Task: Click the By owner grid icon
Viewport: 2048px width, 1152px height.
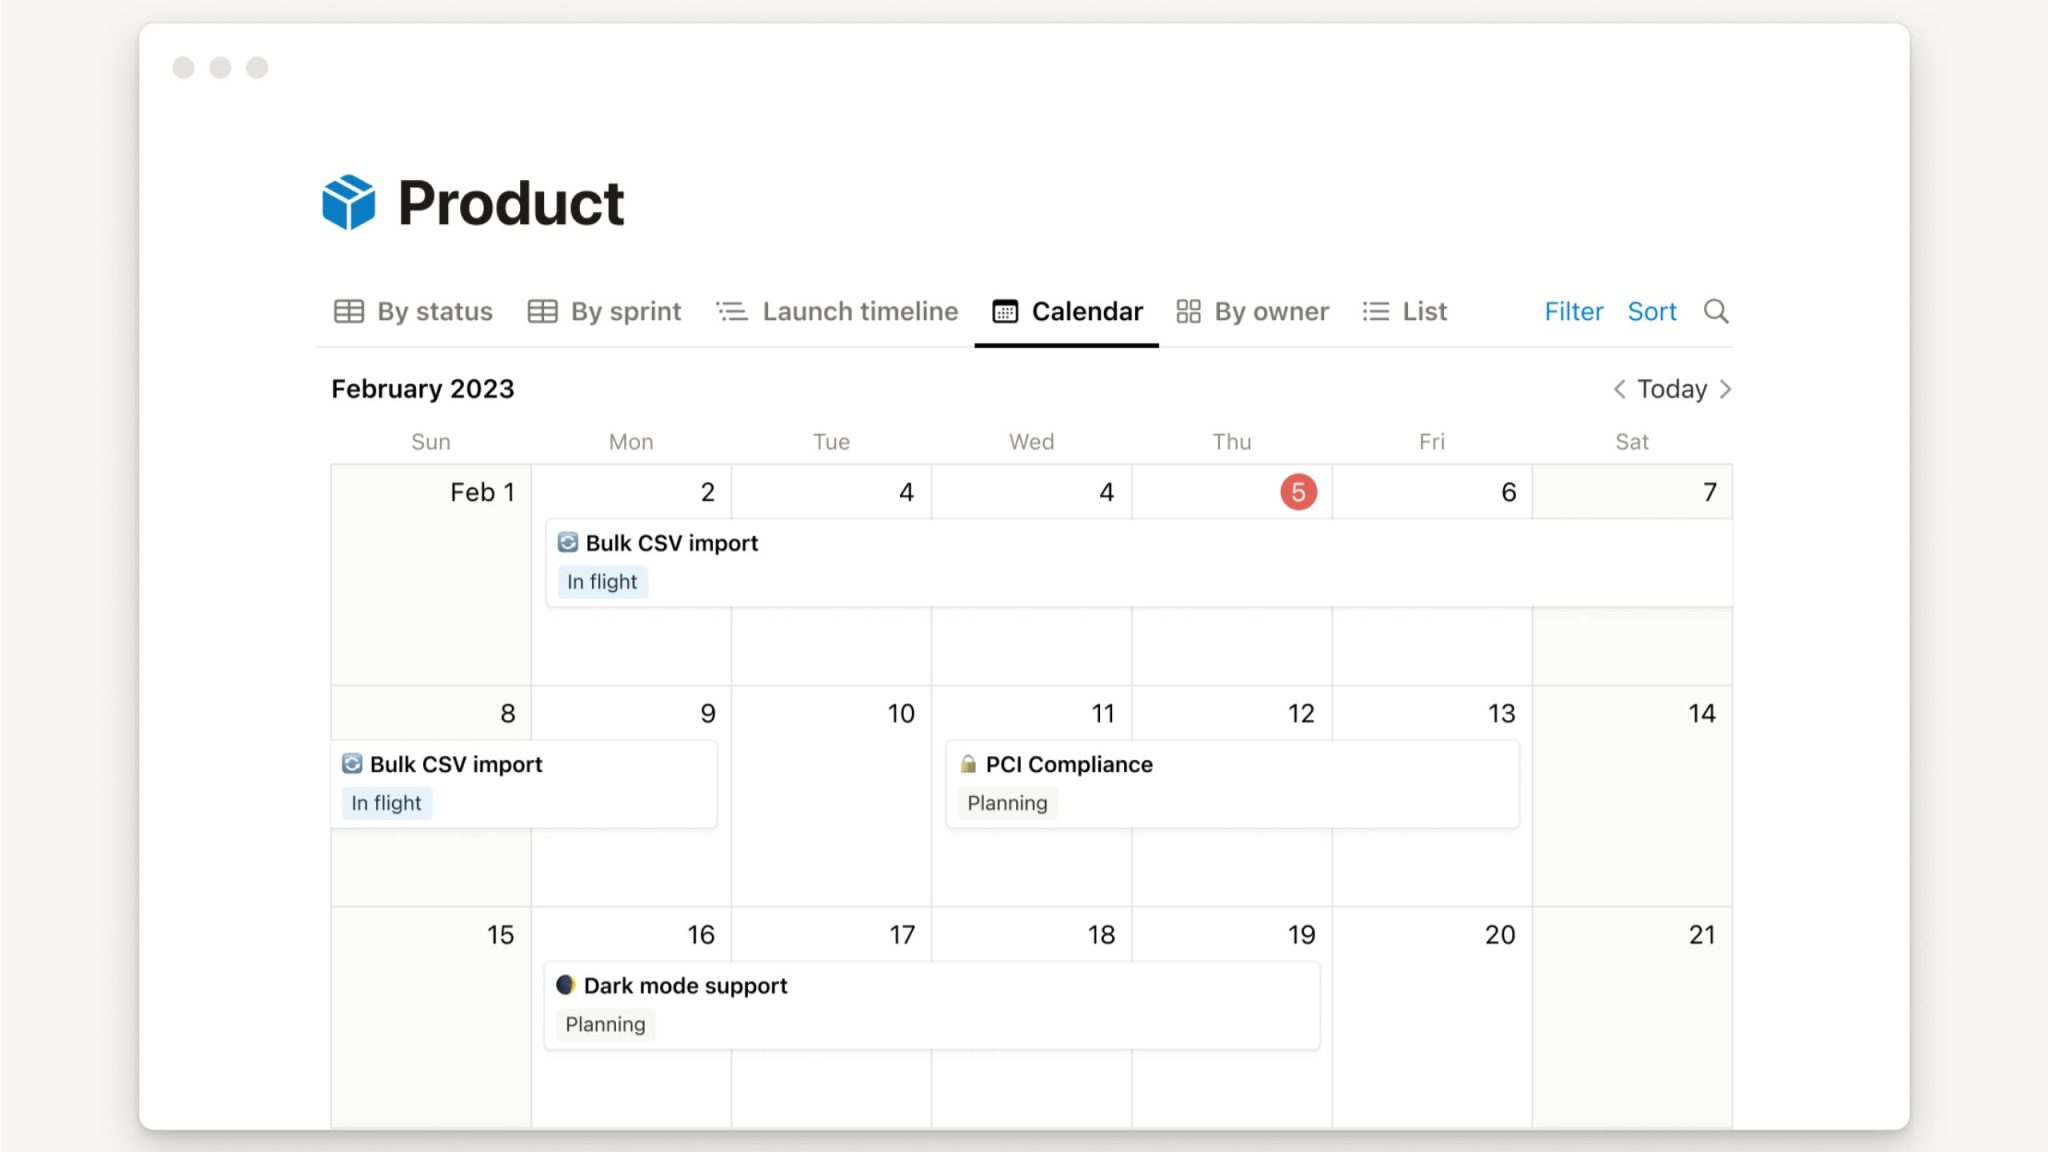Action: tap(1189, 311)
